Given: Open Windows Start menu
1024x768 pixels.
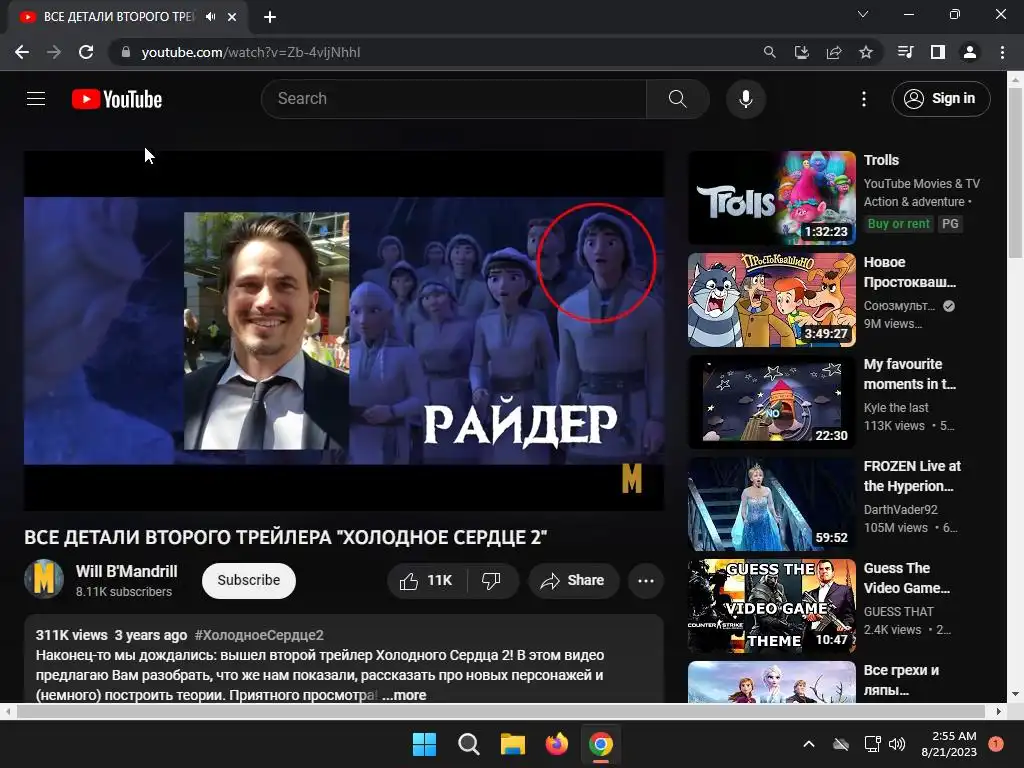Looking at the screenshot, I should click(424, 744).
